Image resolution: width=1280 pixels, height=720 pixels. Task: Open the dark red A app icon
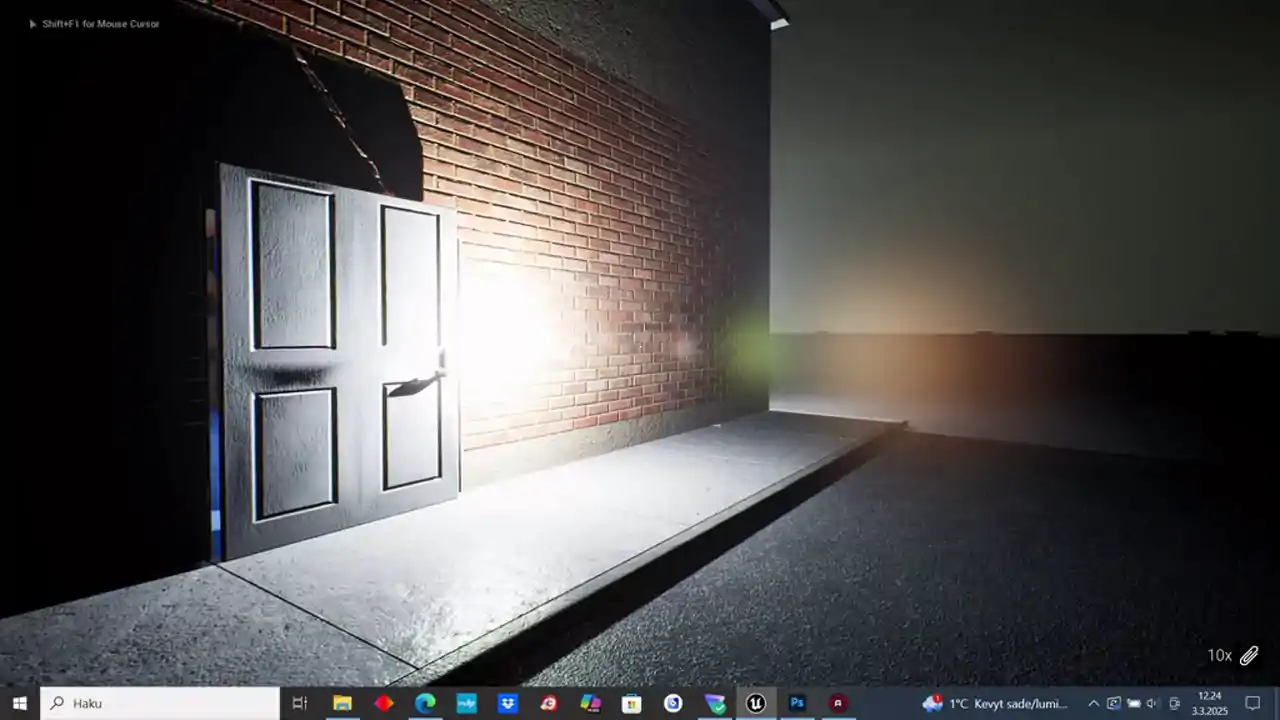839,703
